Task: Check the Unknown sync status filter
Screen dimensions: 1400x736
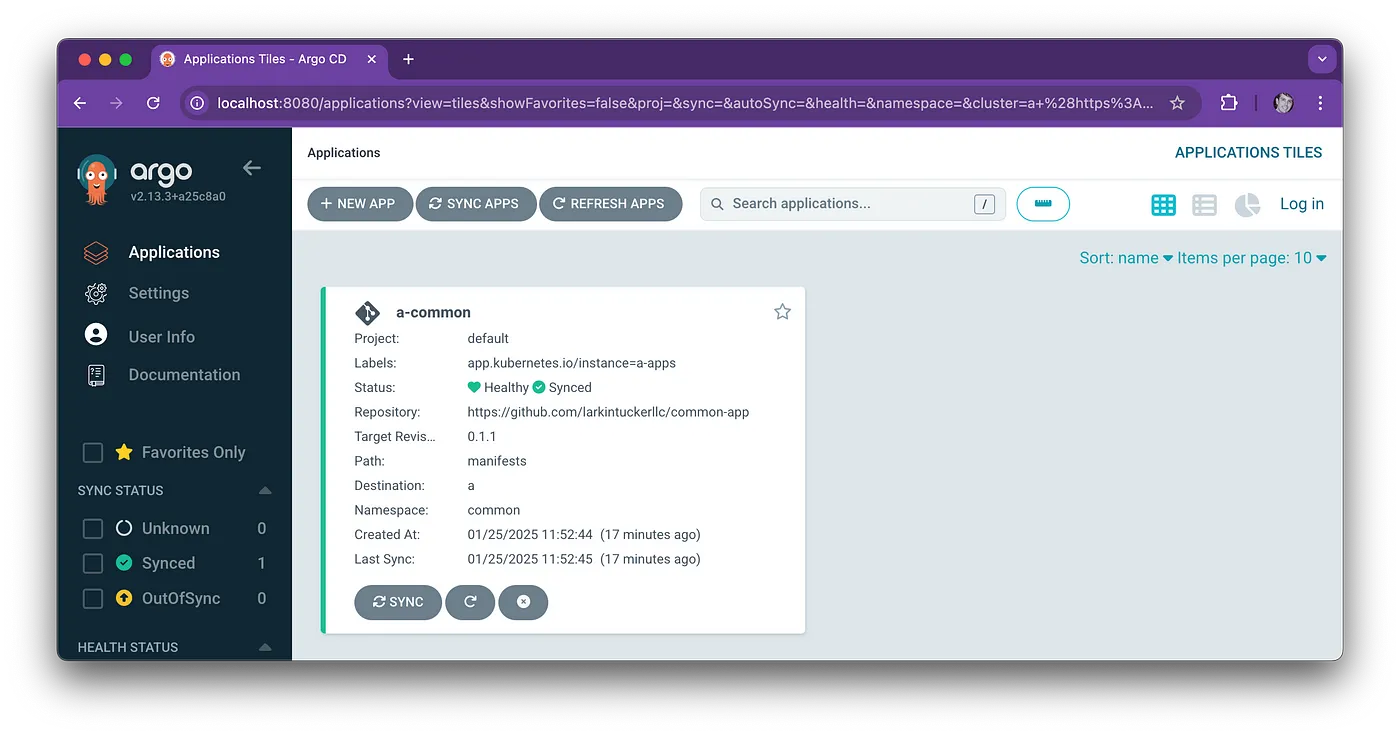Action: (x=93, y=529)
